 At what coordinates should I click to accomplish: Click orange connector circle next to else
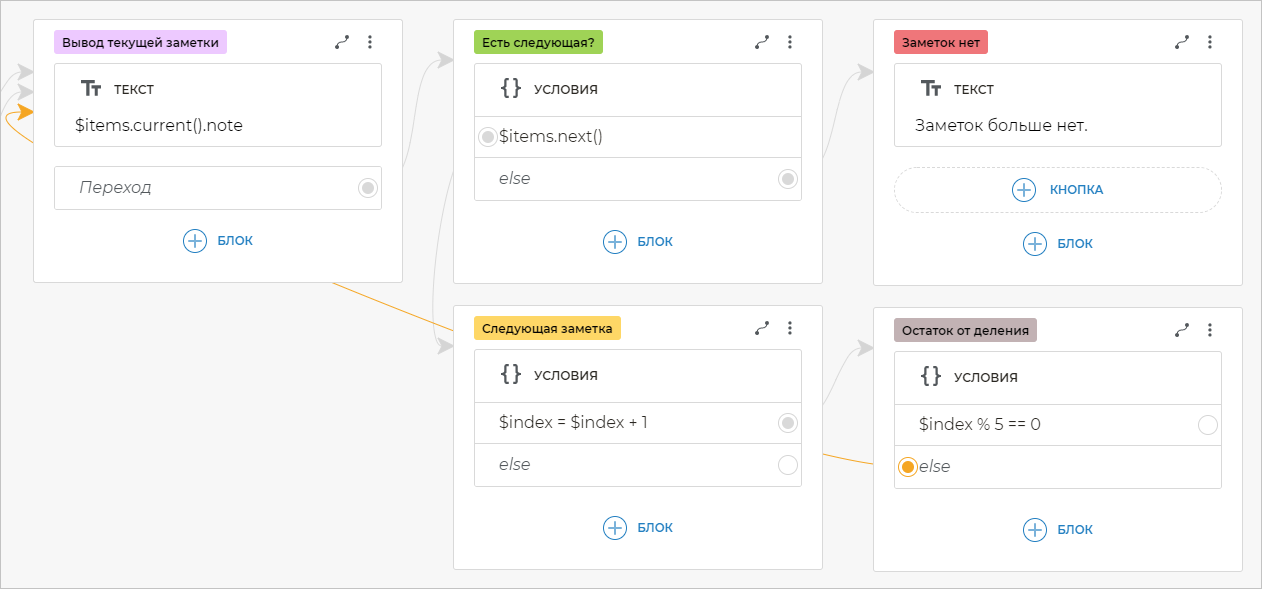[x=907, y=467]
